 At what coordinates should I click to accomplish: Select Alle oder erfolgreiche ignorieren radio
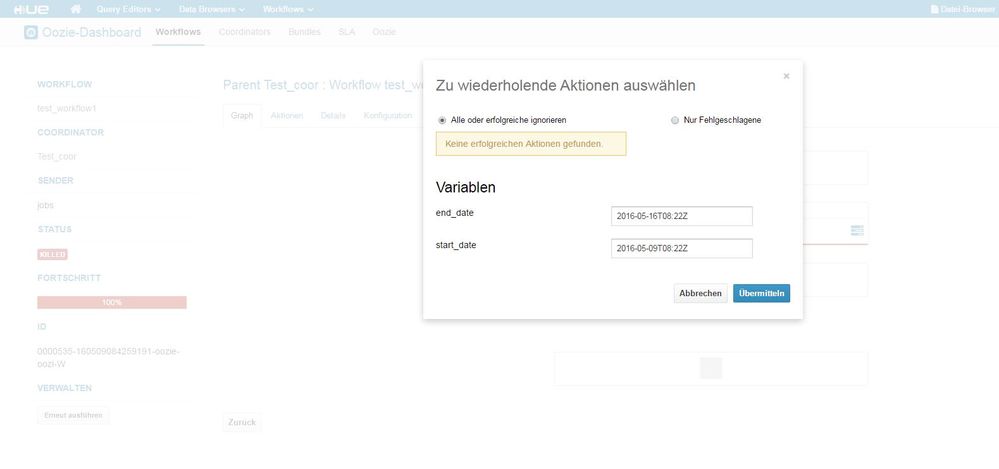point(442,120)
